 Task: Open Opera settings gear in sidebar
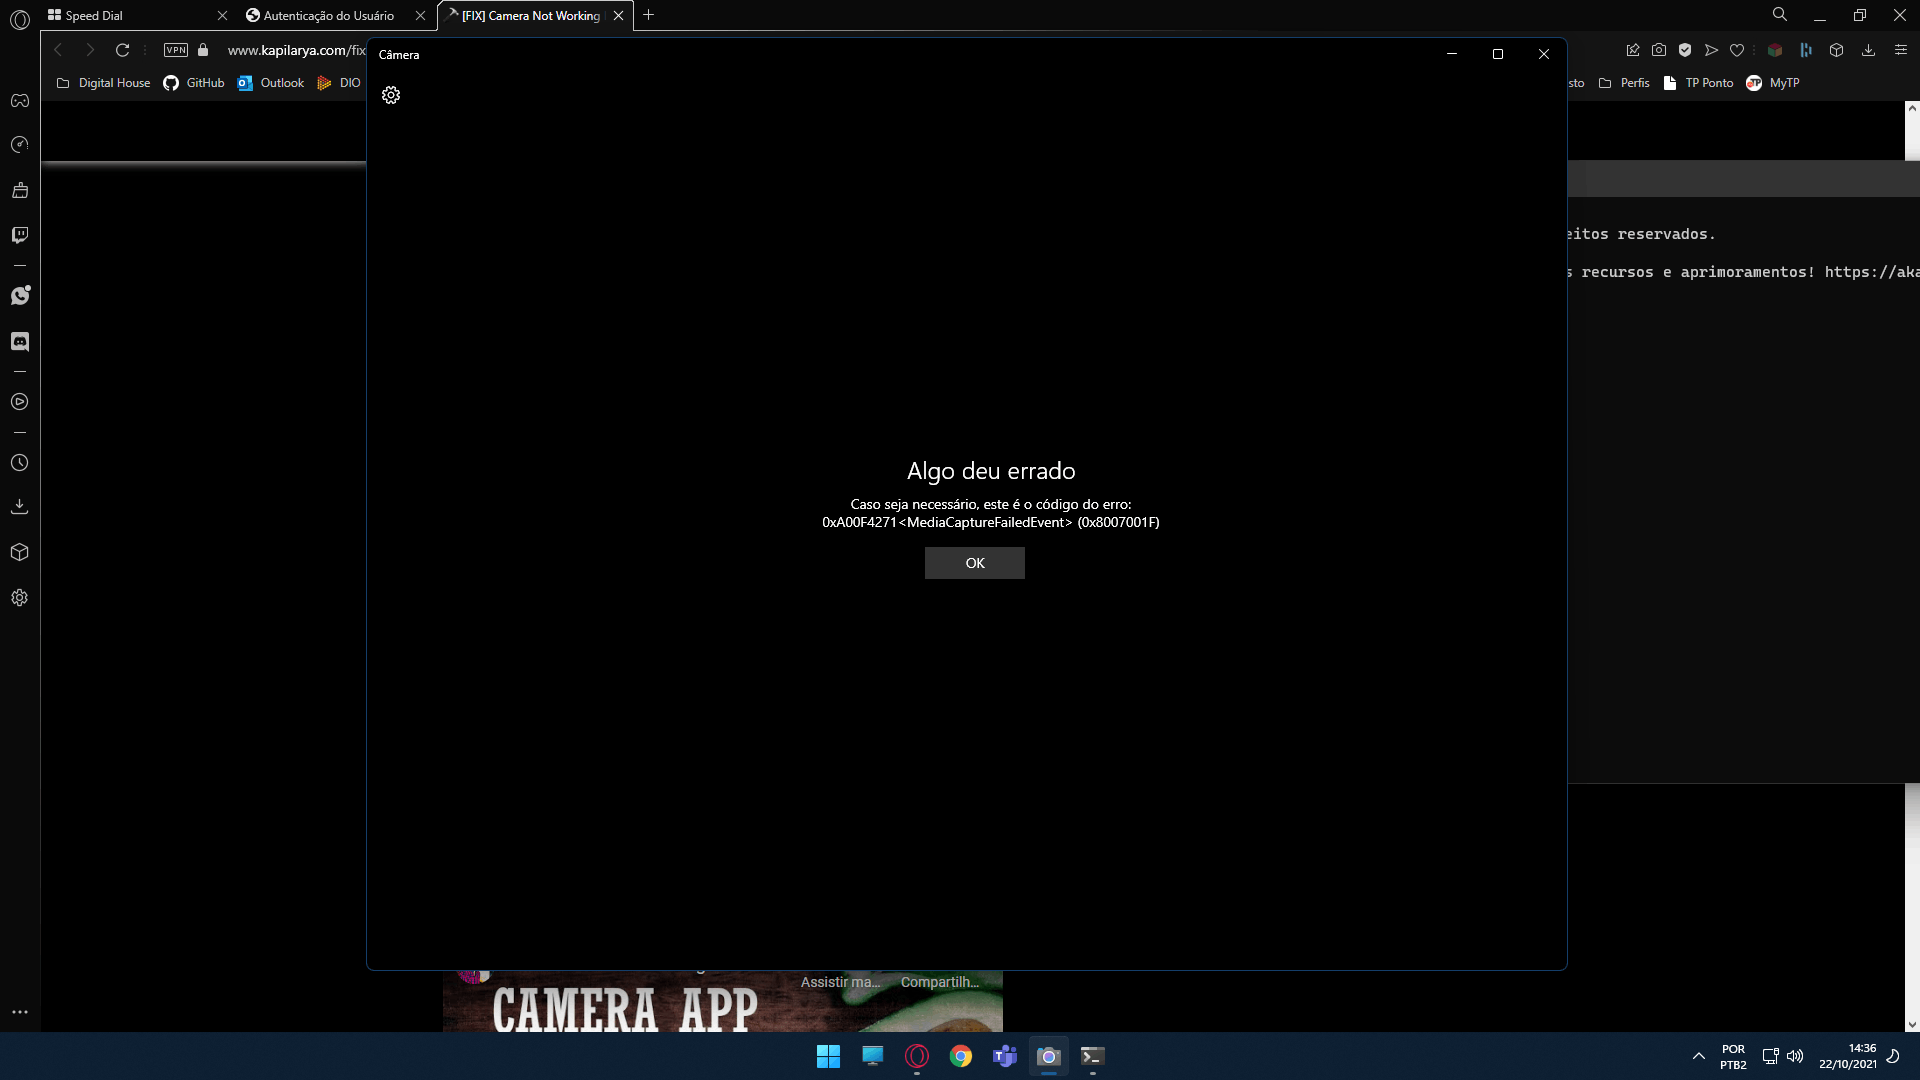pyautogui.click(x=20, y=598)
